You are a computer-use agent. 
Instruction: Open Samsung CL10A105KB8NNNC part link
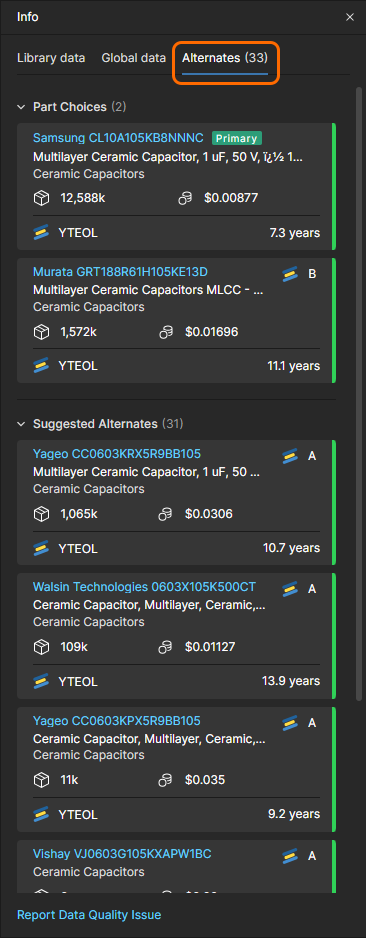point(118,138)
